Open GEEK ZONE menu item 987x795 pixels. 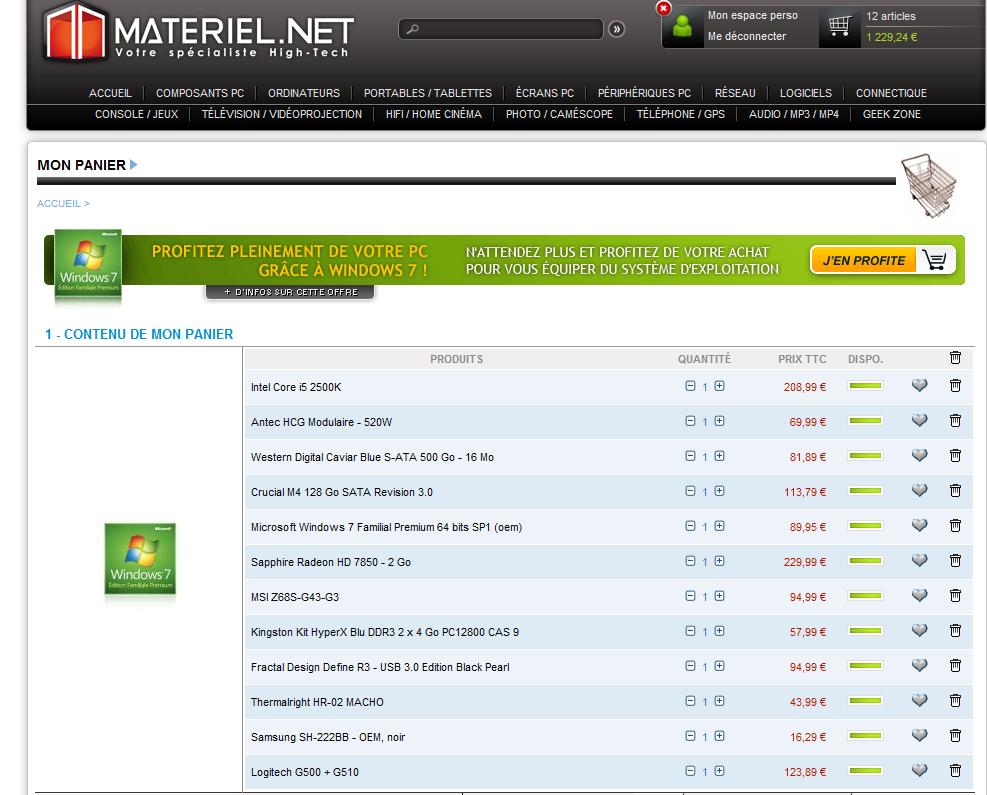point(891,114)
